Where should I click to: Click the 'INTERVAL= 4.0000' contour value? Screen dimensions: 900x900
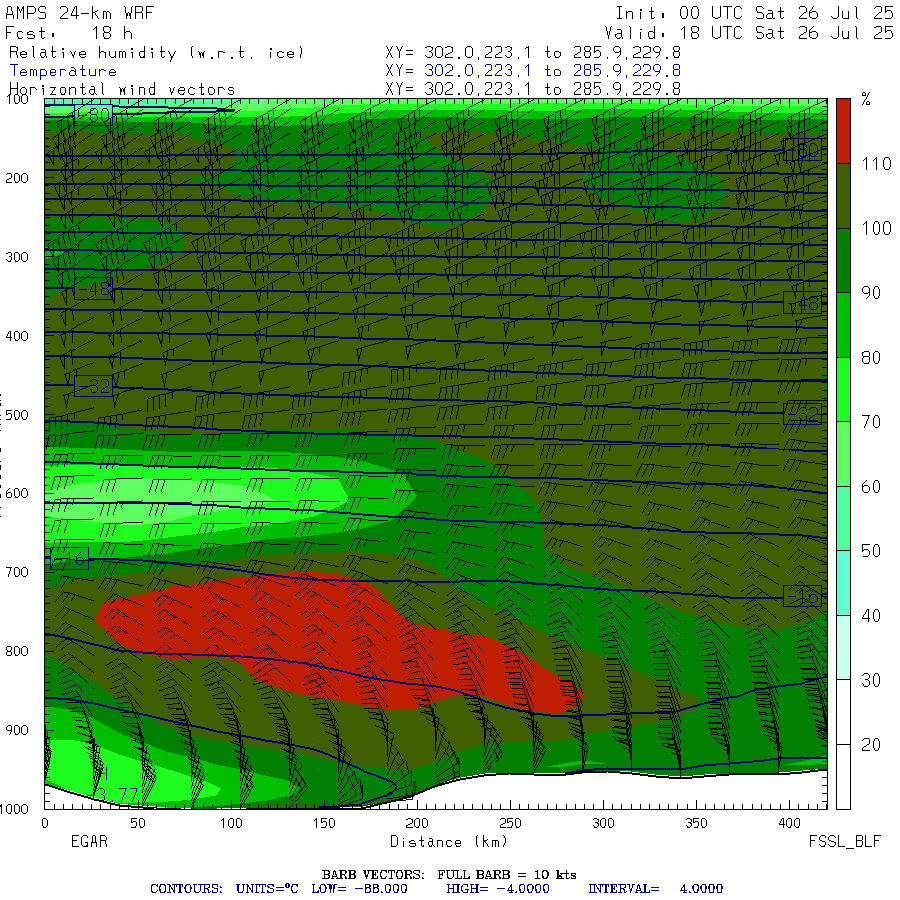pyautogui.click(x=655, y=889)
